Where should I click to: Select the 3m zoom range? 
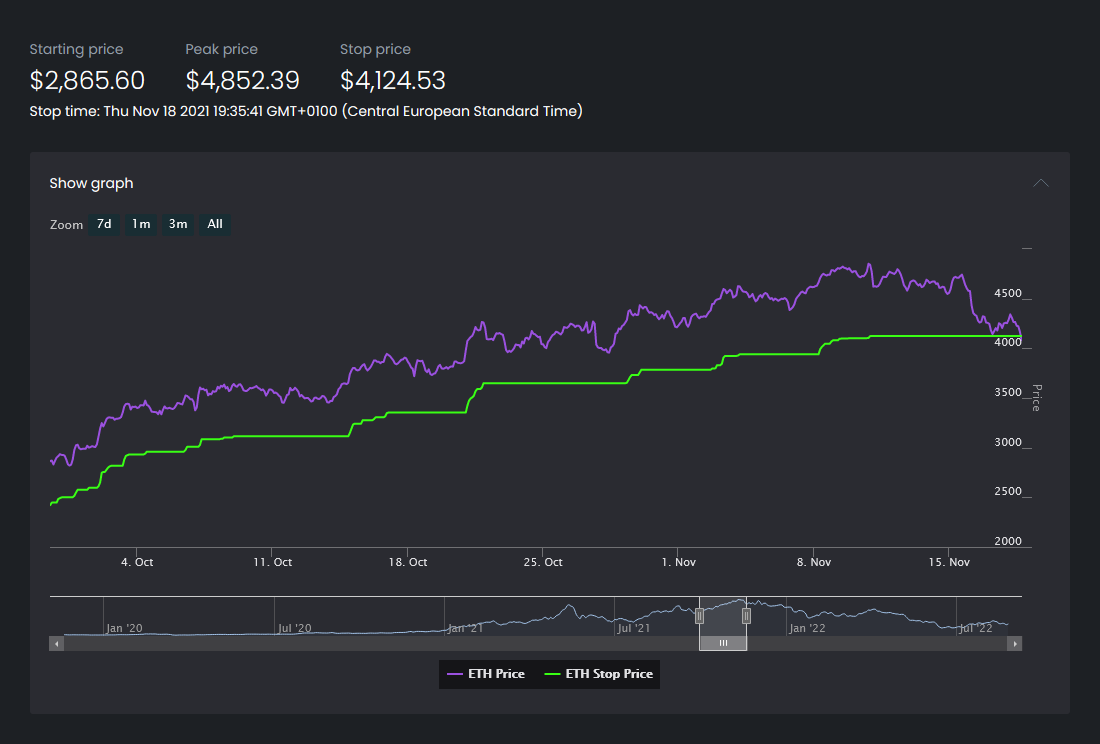[x=178, y=224]
